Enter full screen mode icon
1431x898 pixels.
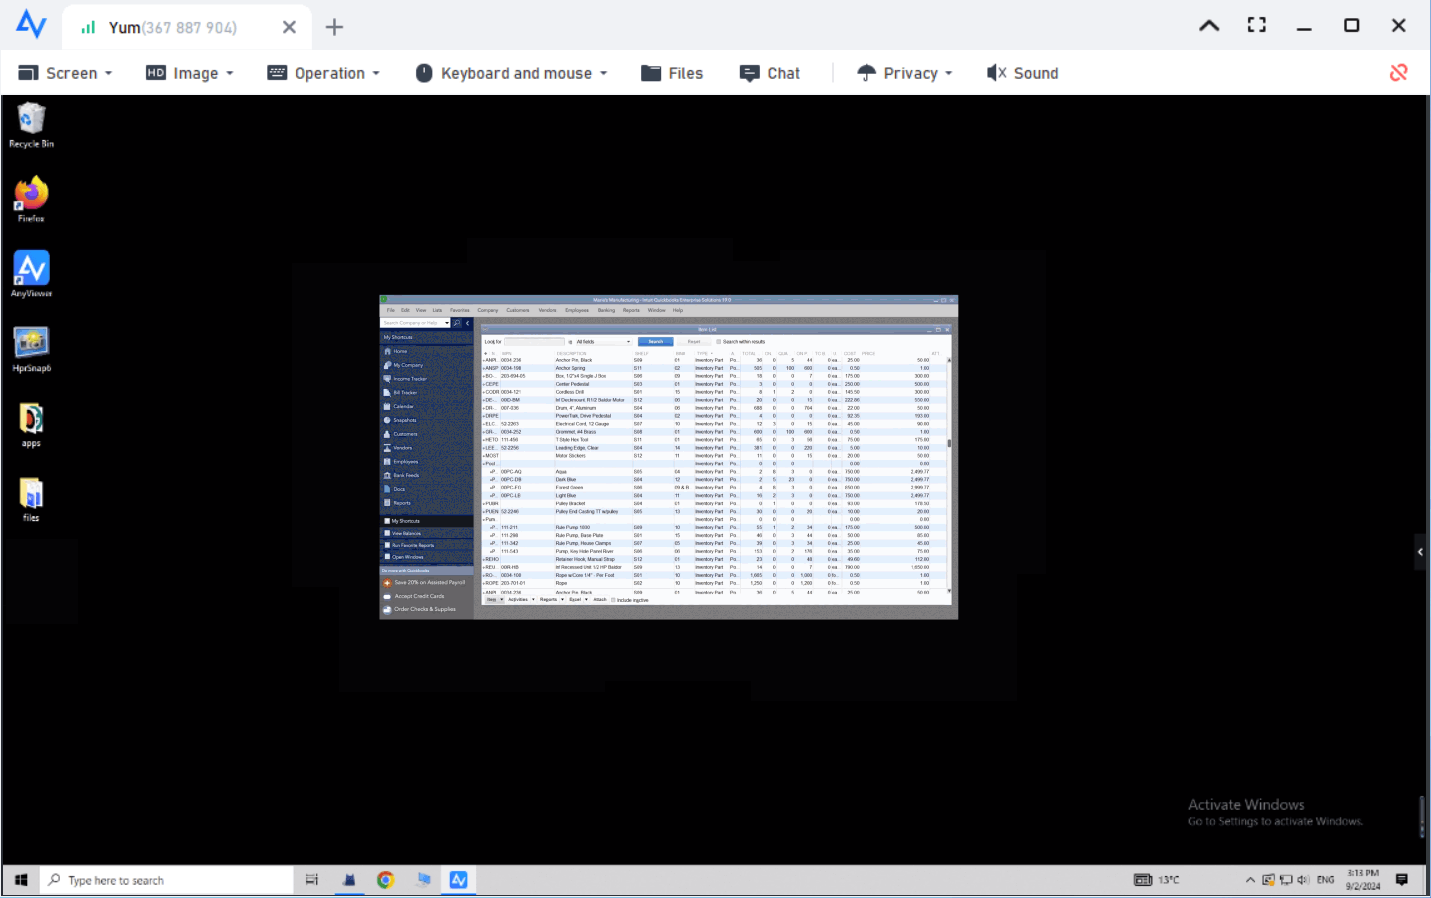[1256, 25]
